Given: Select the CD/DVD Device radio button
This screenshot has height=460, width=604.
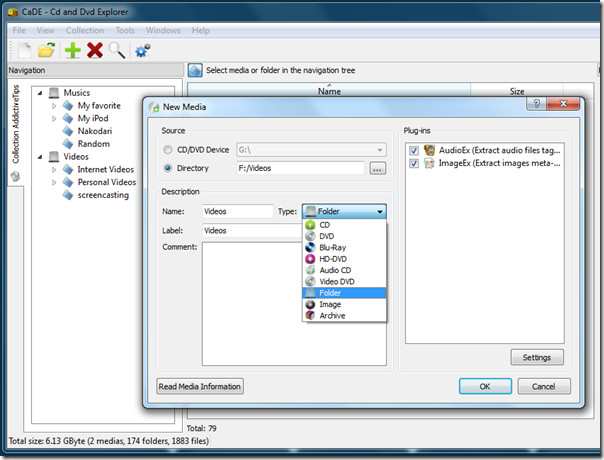Looking at the screenshot, I should coord(168,149).
